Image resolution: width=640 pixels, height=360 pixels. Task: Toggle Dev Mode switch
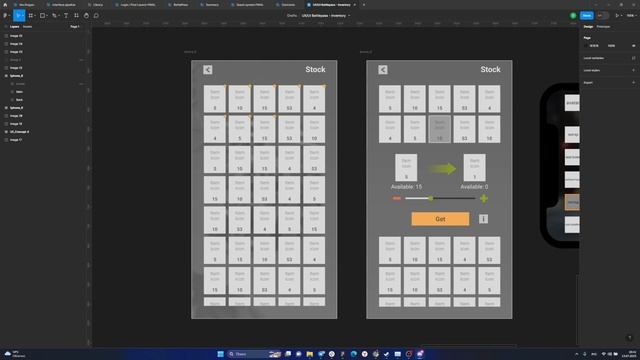click(x=602, y=16)
